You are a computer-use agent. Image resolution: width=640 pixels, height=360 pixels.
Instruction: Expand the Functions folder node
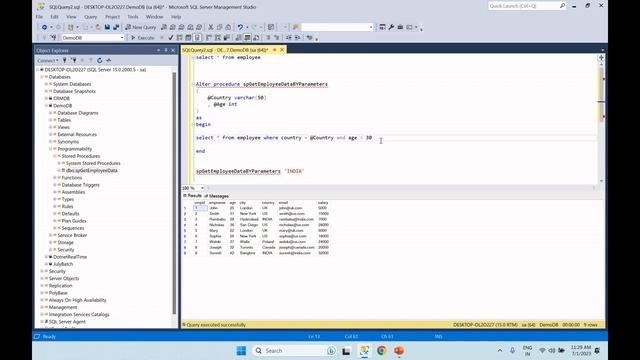click(55, 178)
